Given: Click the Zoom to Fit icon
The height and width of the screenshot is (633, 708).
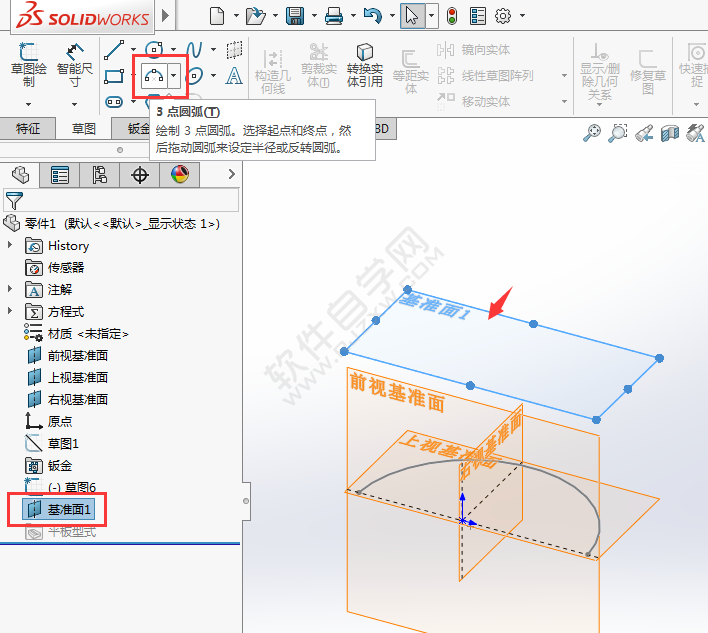Looking at the screenshot, I should (x=592, y=133).
